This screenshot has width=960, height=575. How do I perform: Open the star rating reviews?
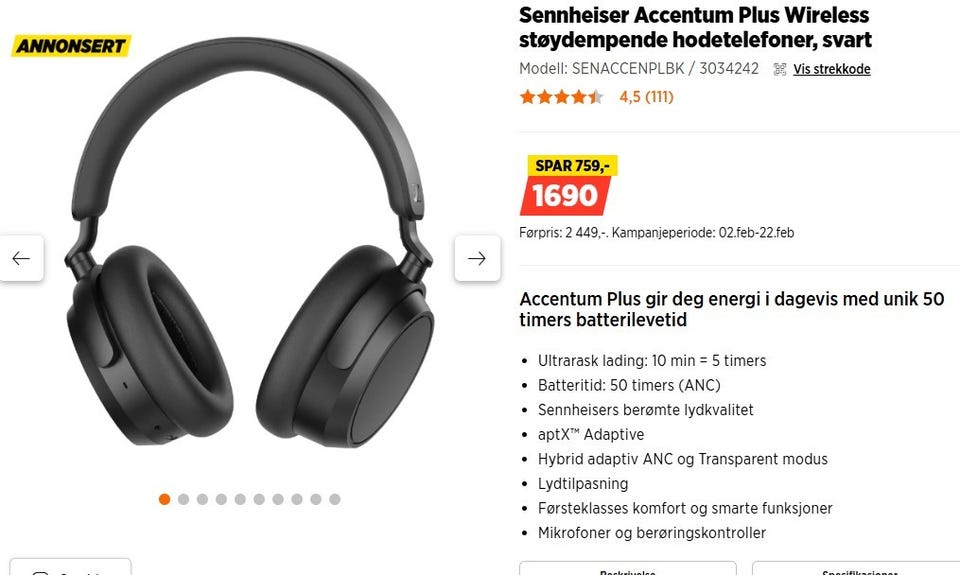[x=561, y=97]
